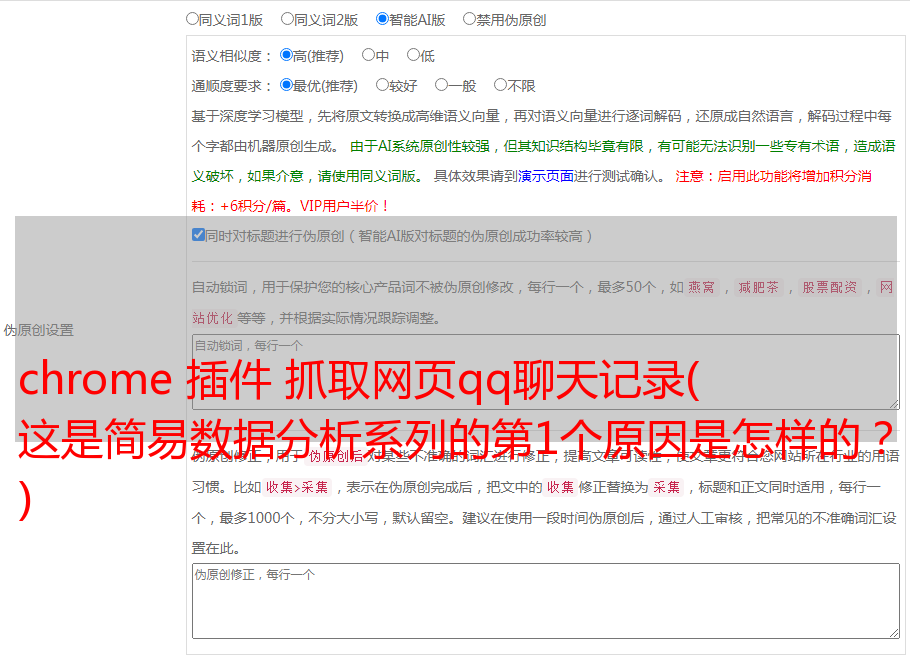Choose 最优(推荐) for 通顺度要求
This screenshot has width=911, height=658.
click(x=286, y=85)
